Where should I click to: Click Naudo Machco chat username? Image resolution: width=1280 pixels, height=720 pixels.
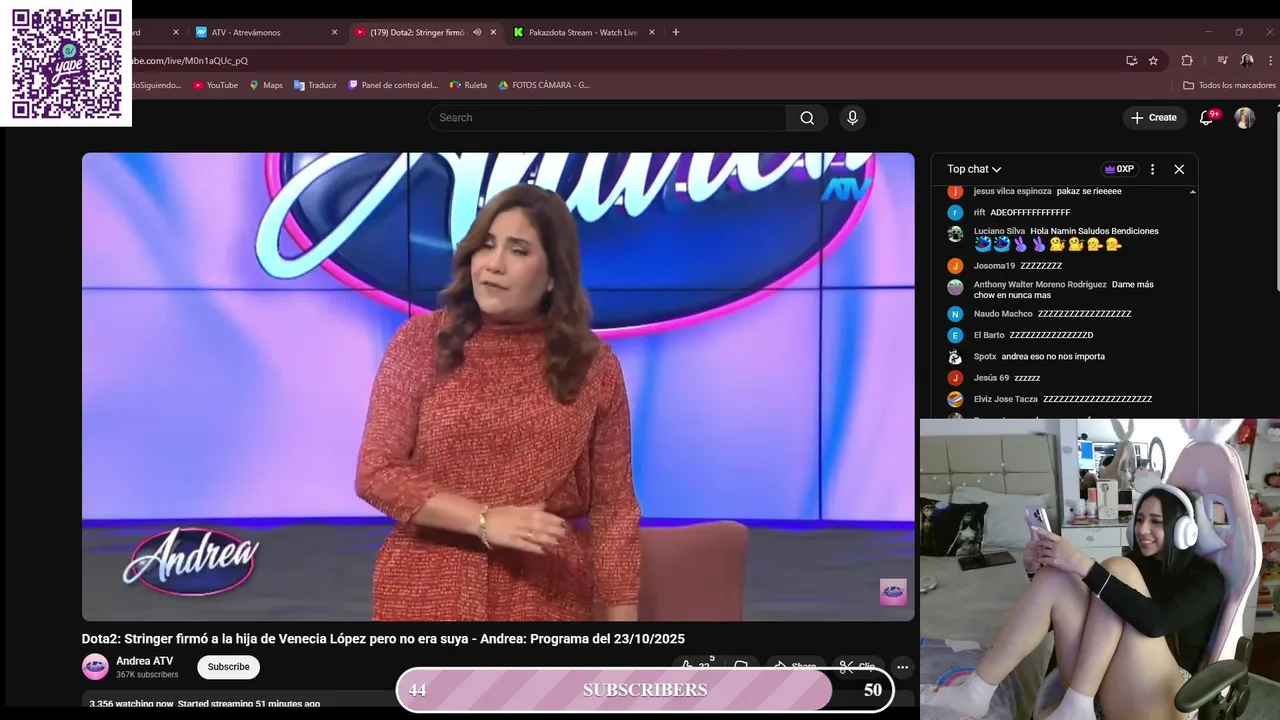tap(1003, 314)
